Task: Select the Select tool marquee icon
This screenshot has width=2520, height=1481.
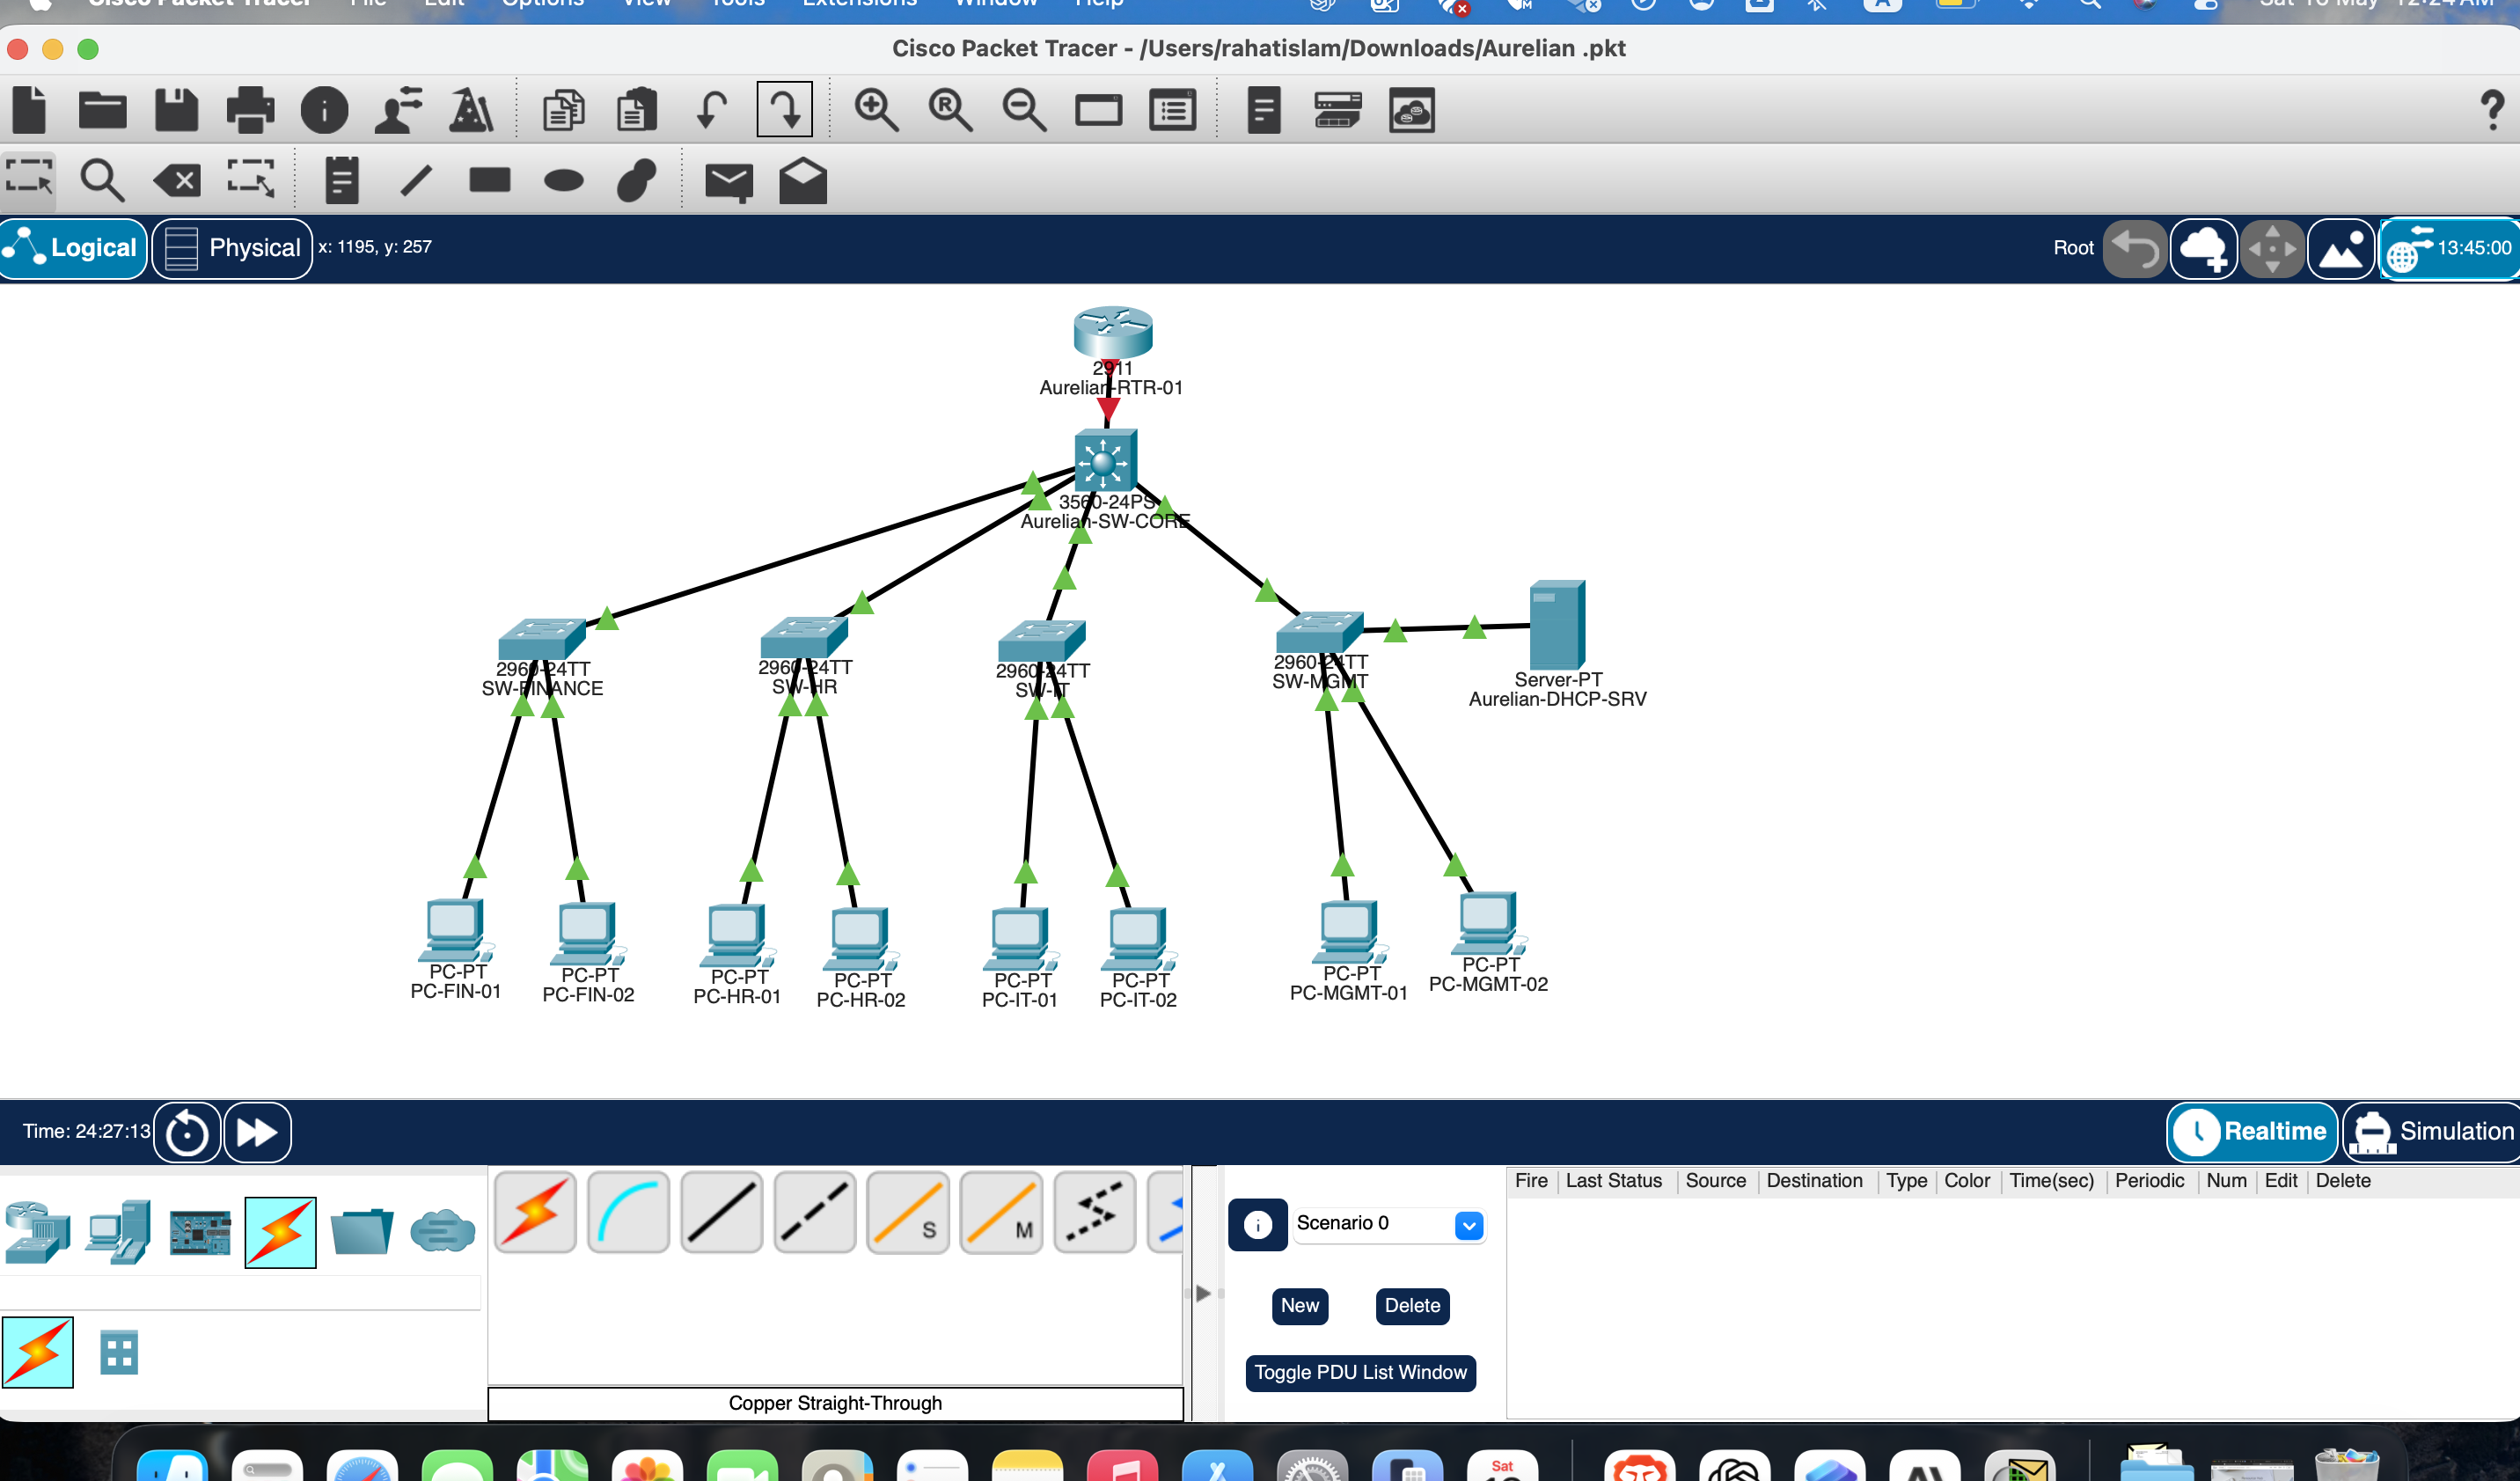Action: point(29,180)
